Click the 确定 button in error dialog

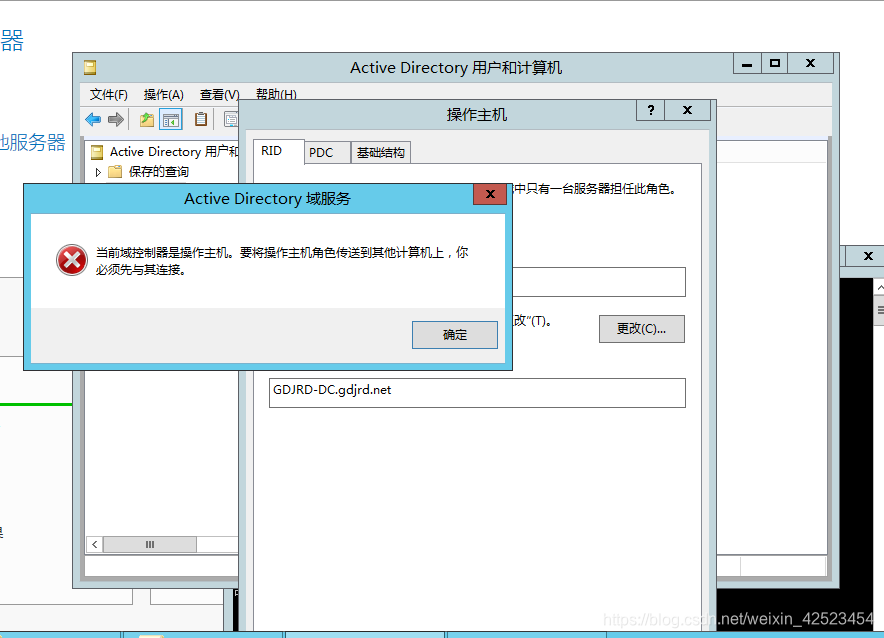coord(454,335)
